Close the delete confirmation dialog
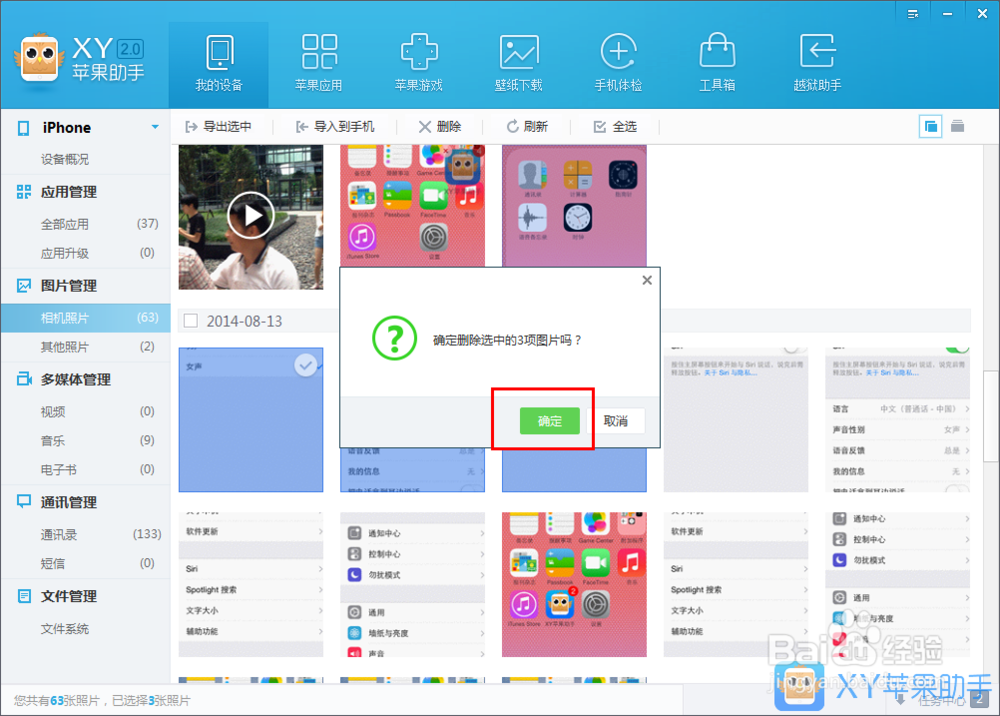The width and height of the screenshot is (1000, 716). tap(647, 280)
